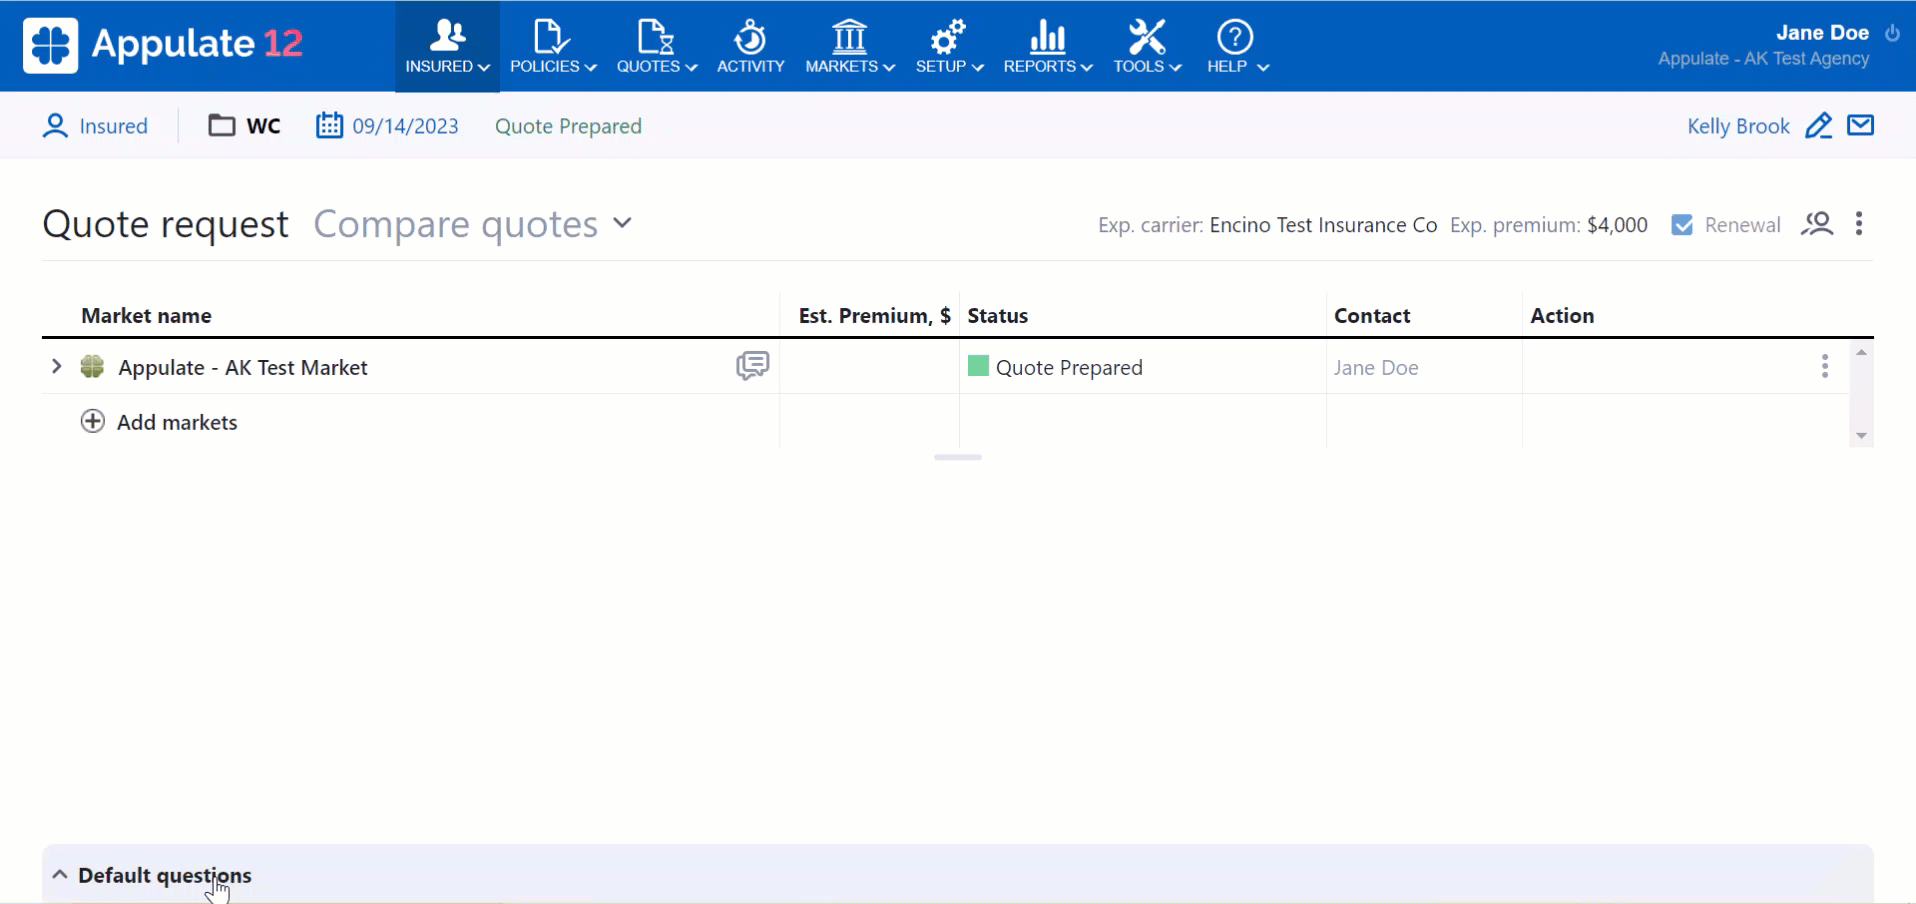Send email via envelope icon
1916x904 pixels.
pyautogui.click(x=1861, y=125)
